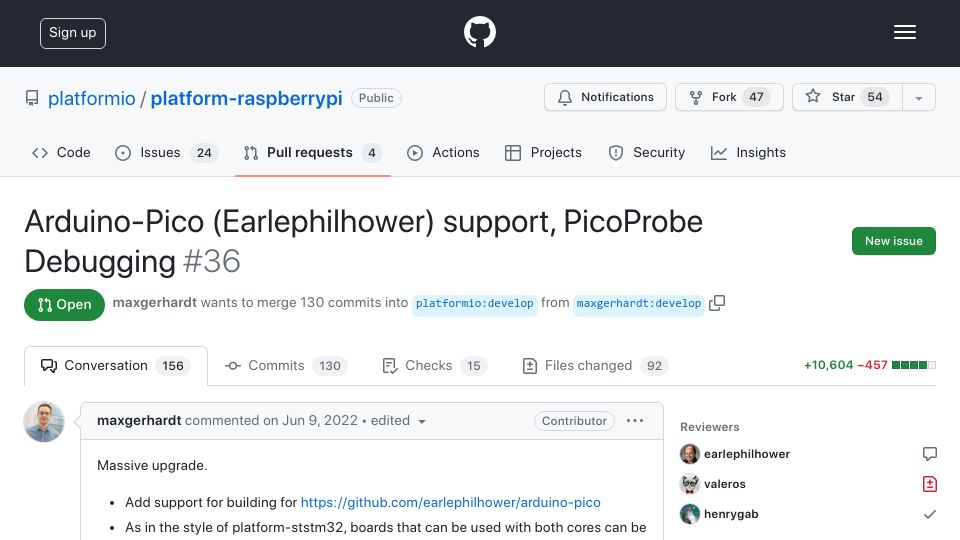
Task: Open the Pull requests tab
Action: coord(313,152)
